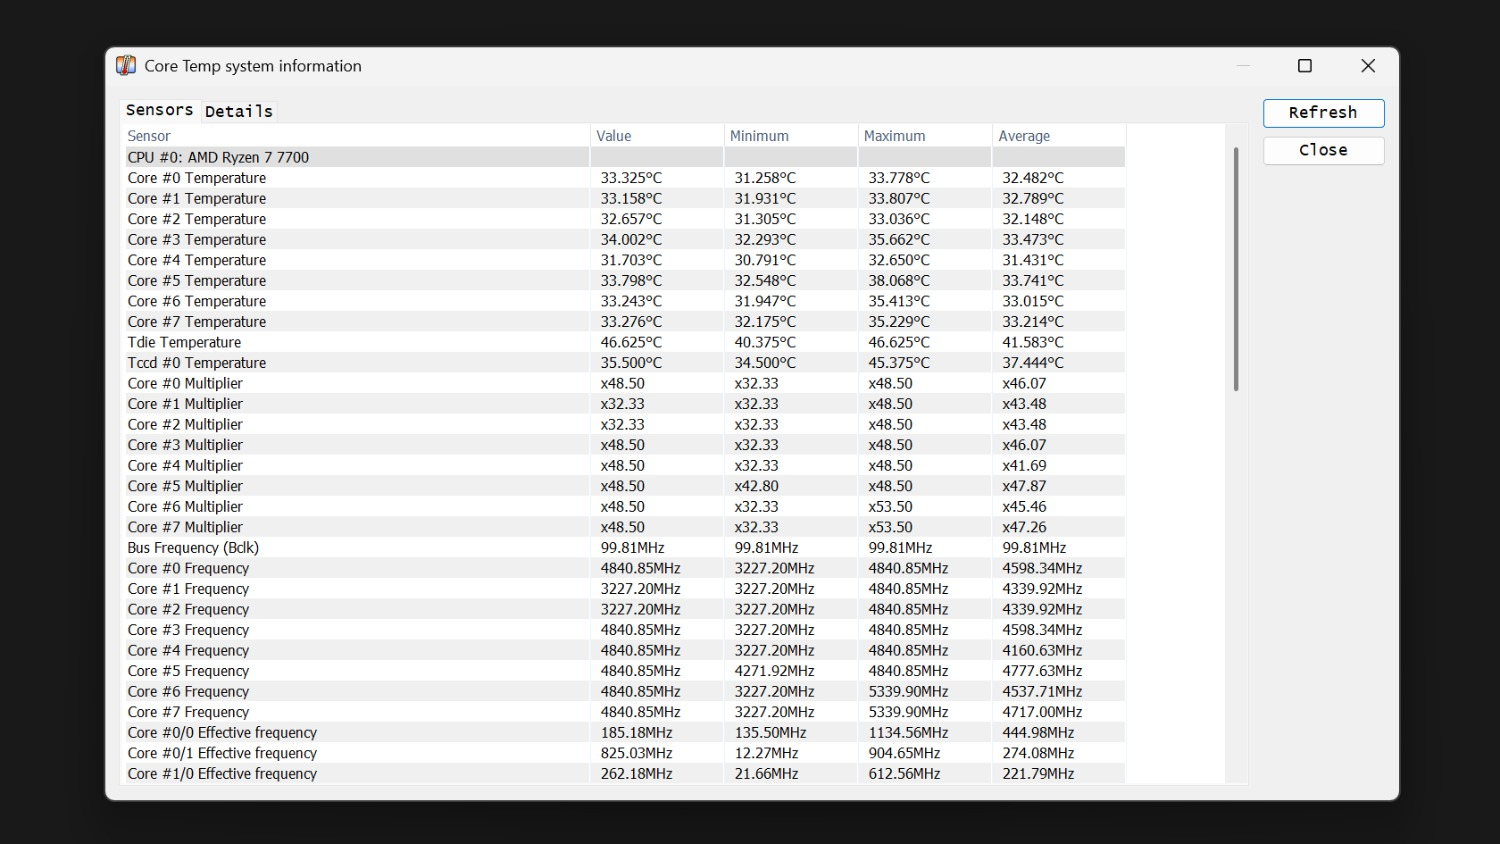1500x844 pixels.
Task: Select the Core #6 Multiplier row
Action: [x=624, y=506]
